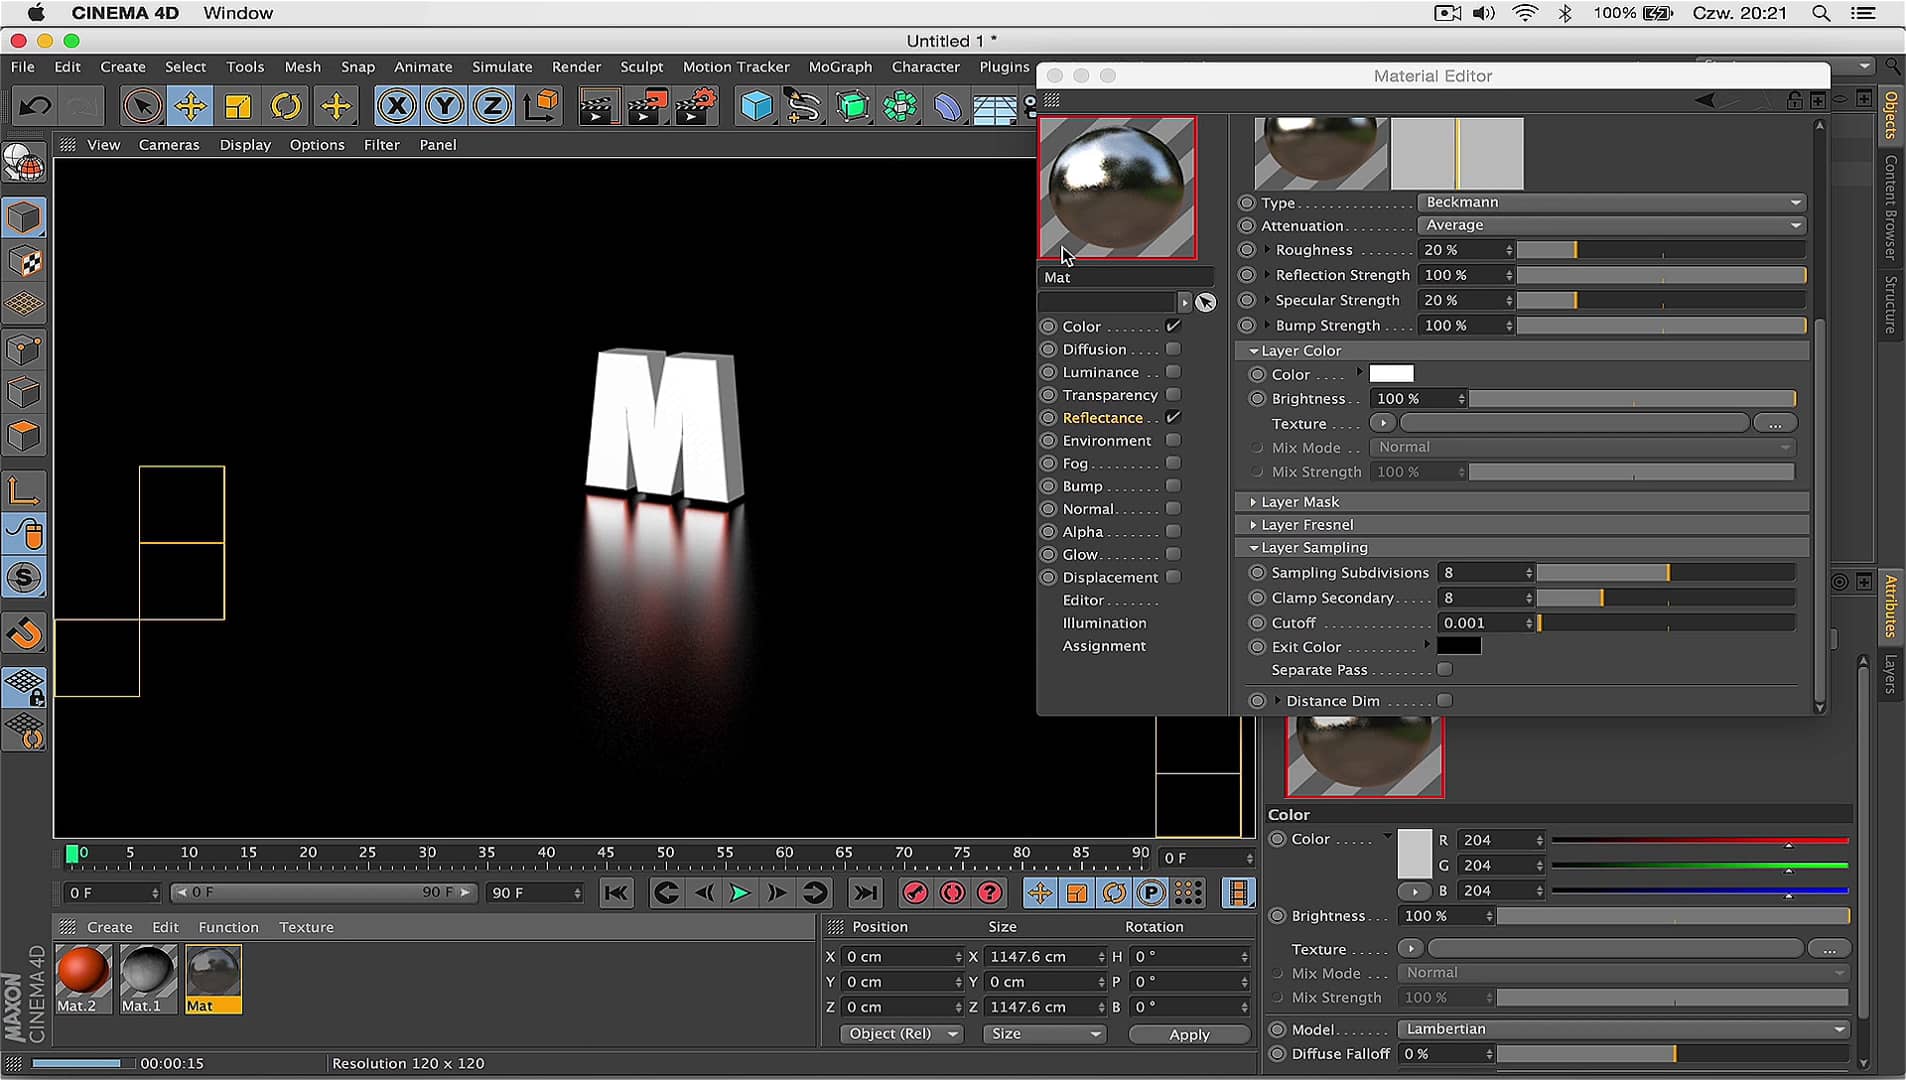Image resolution: width=1906 pixels, height=1080 pixels.
Task: Disable the Reflectance channel checkbox
Action: tap(1173, 417)
